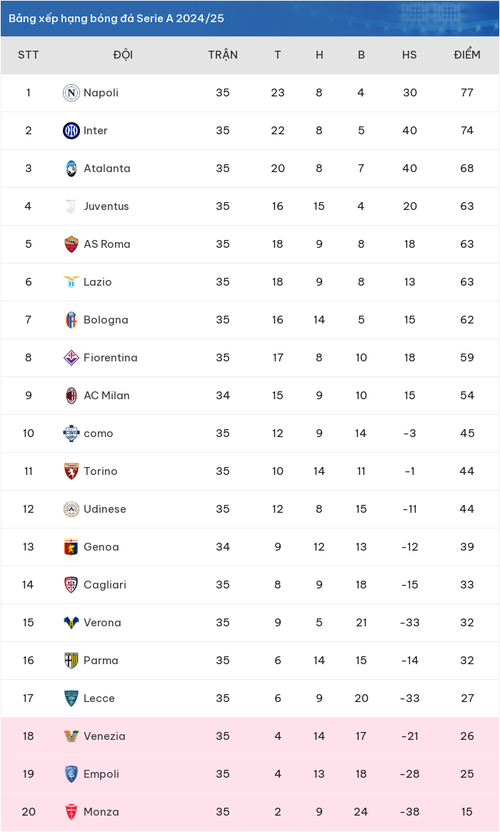500x832 pixels.
Task: Open the Lazio eagle logo
Action: point(71,282)
